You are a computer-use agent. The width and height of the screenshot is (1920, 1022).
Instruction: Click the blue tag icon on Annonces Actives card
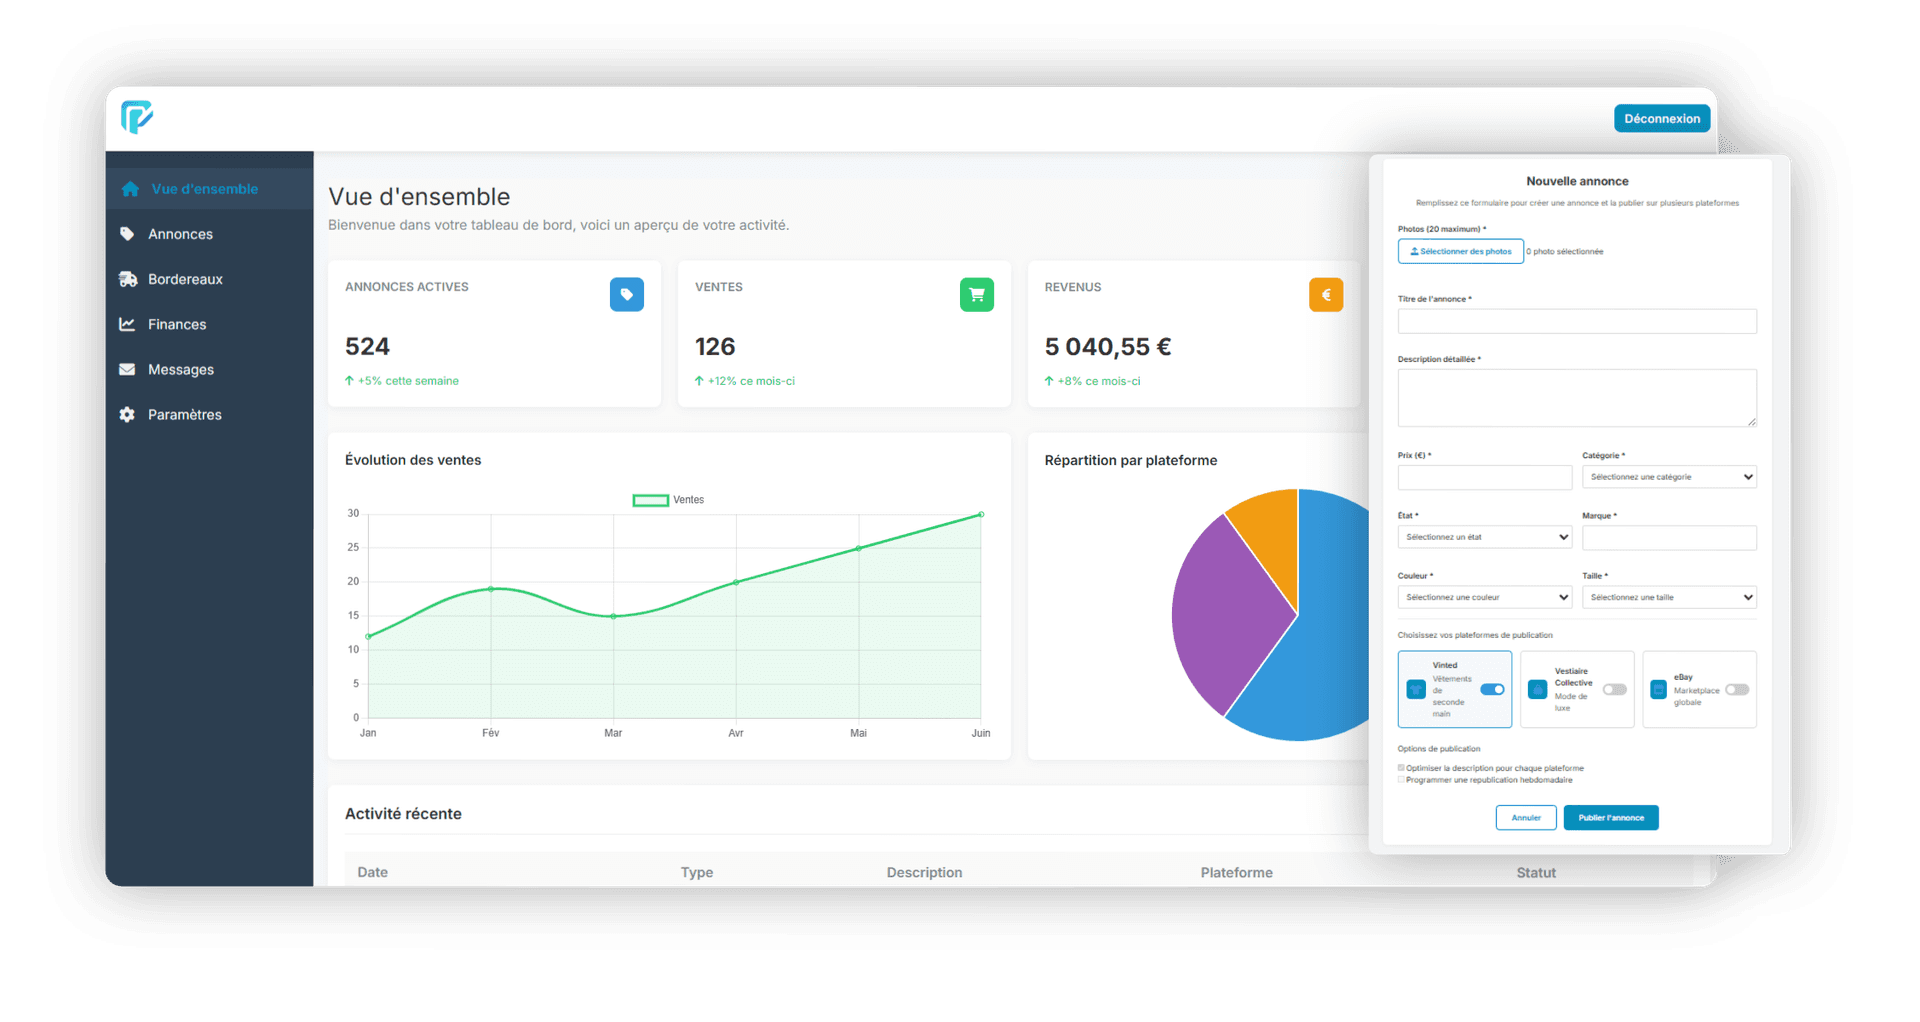point(626,295)
